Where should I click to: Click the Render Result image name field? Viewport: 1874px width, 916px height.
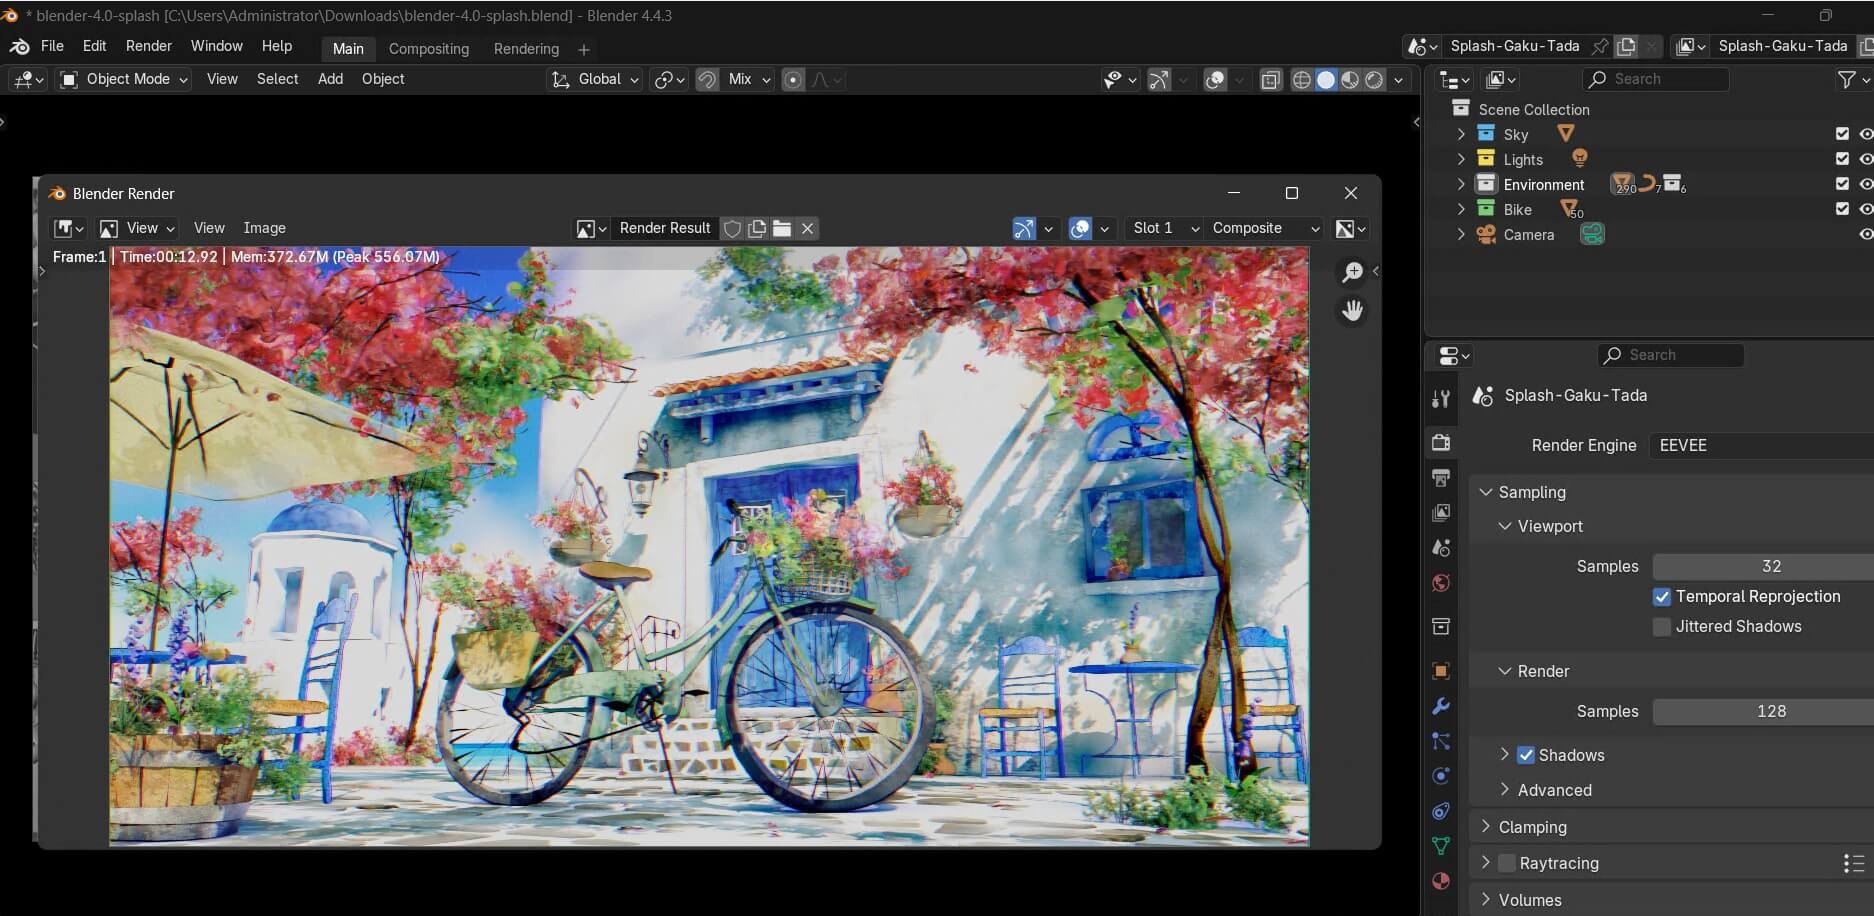[664, 229]
